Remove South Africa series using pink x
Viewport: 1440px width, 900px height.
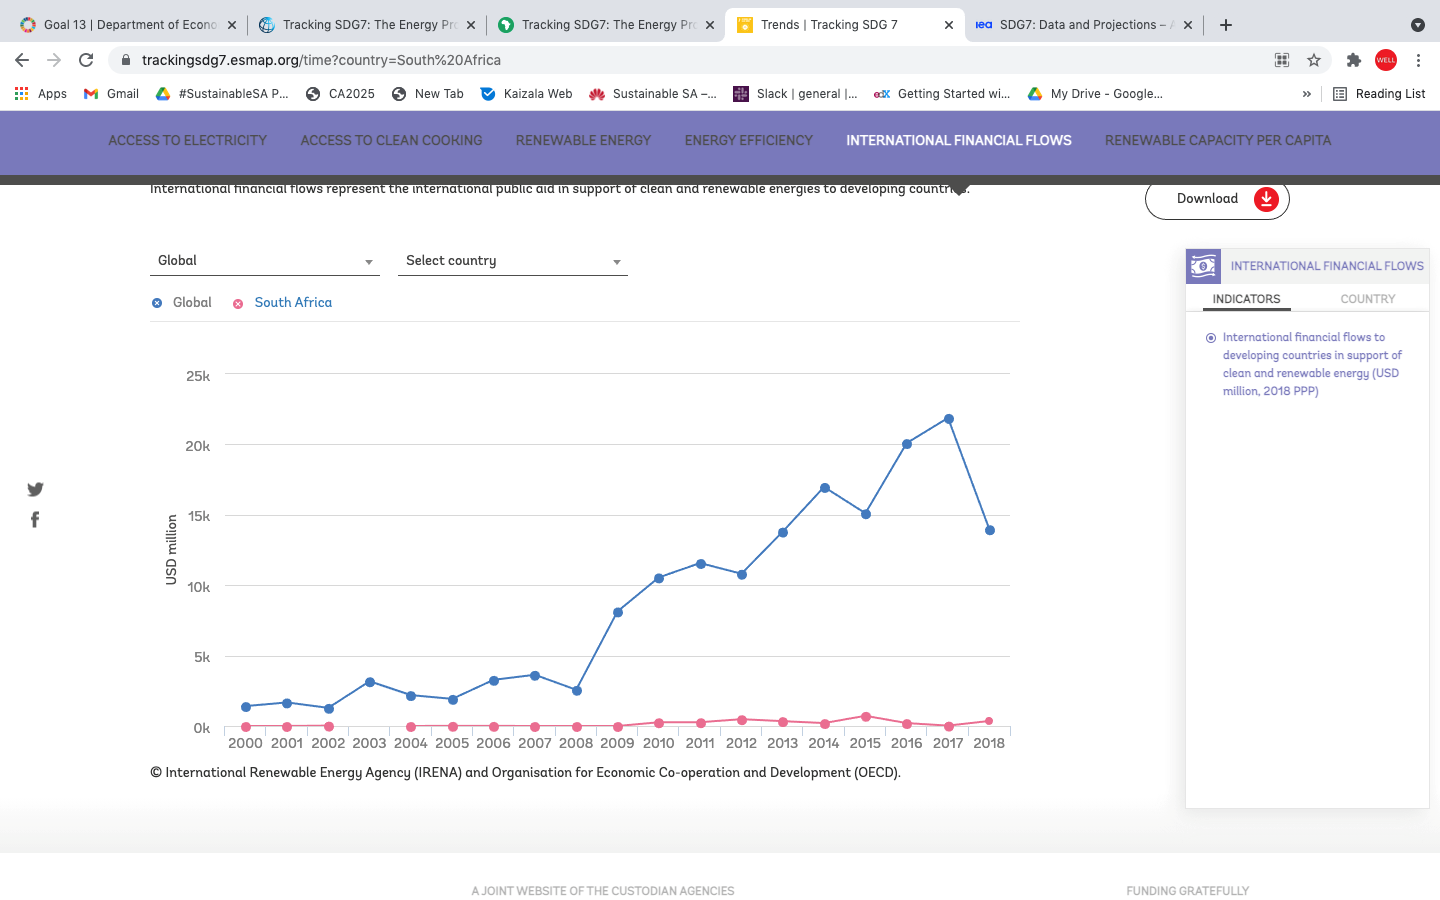click(x=238, y=304)
